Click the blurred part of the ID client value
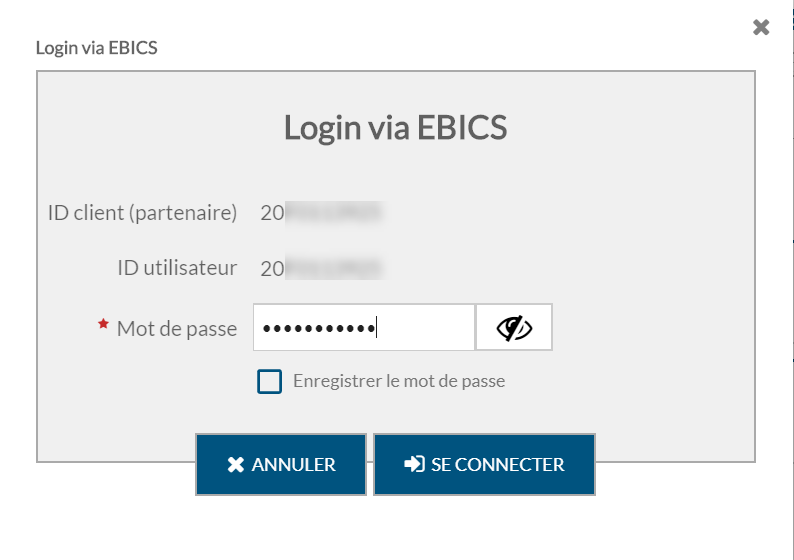The width and height of the screenshot is (794, 560). [334, 213]
